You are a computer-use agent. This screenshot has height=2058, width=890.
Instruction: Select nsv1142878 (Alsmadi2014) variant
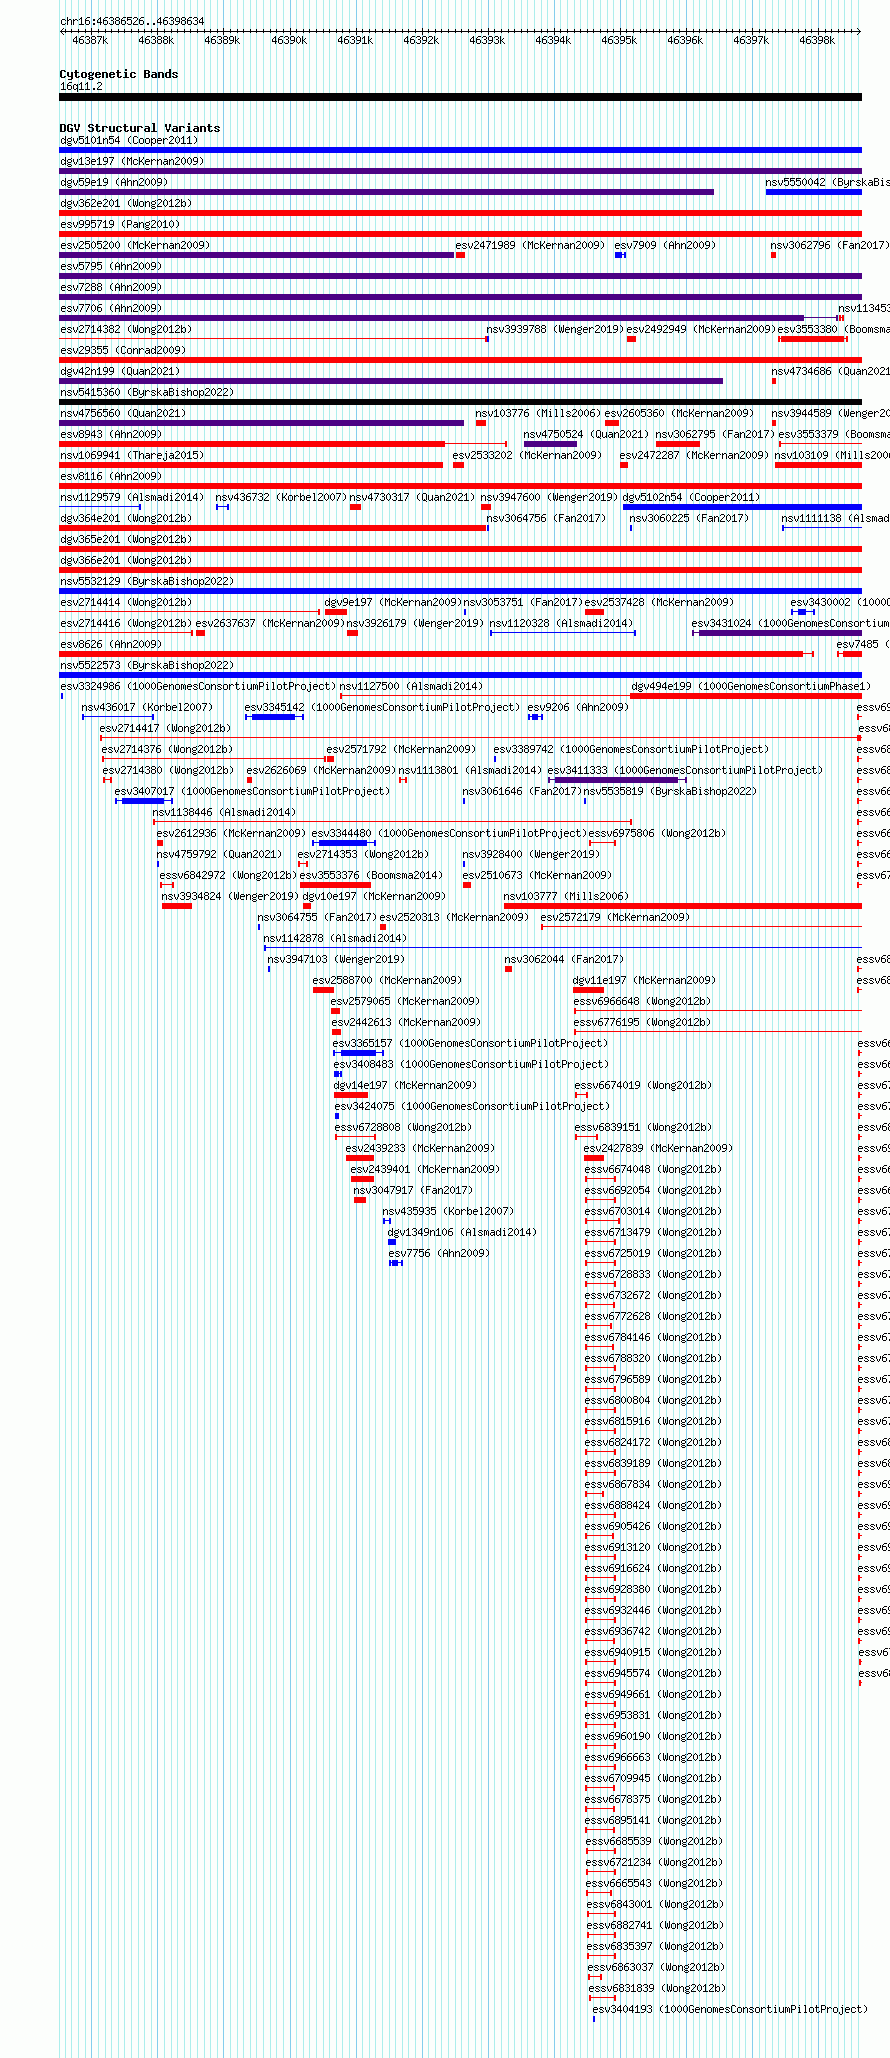tap(336, 938)
